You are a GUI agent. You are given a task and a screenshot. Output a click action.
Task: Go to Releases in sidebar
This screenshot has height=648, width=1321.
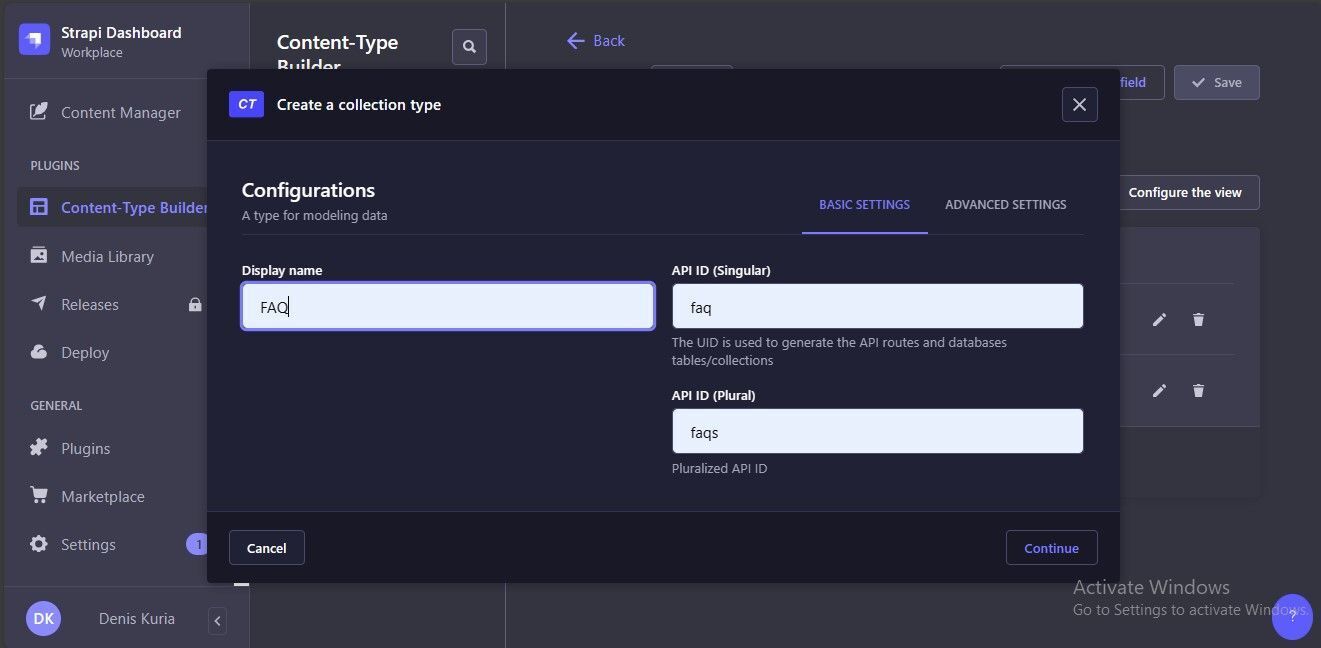click(89, 305)
